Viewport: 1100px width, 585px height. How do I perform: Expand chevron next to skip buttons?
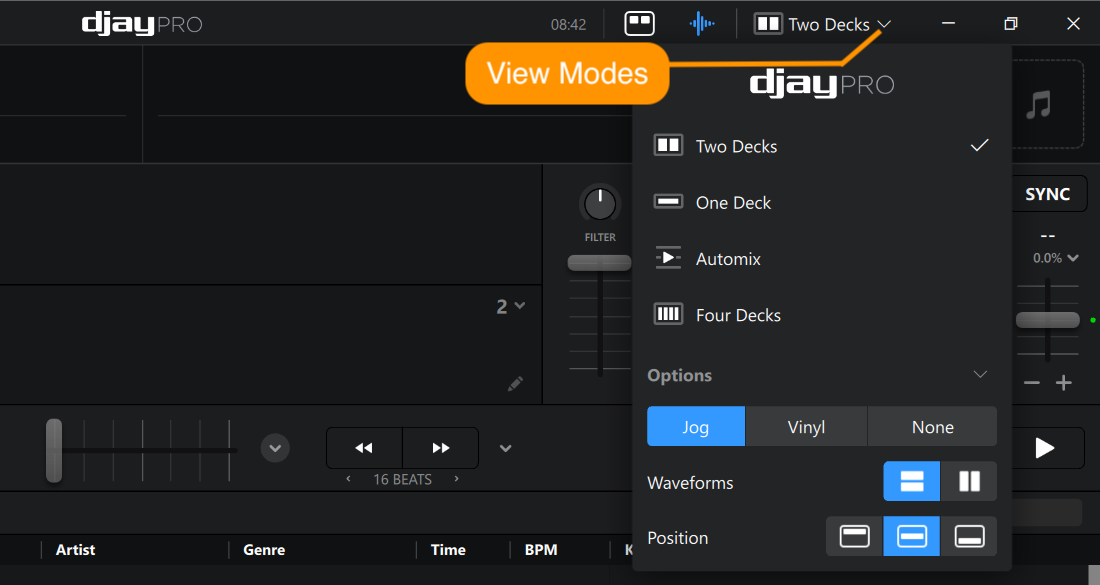click(x=505, y=448)
